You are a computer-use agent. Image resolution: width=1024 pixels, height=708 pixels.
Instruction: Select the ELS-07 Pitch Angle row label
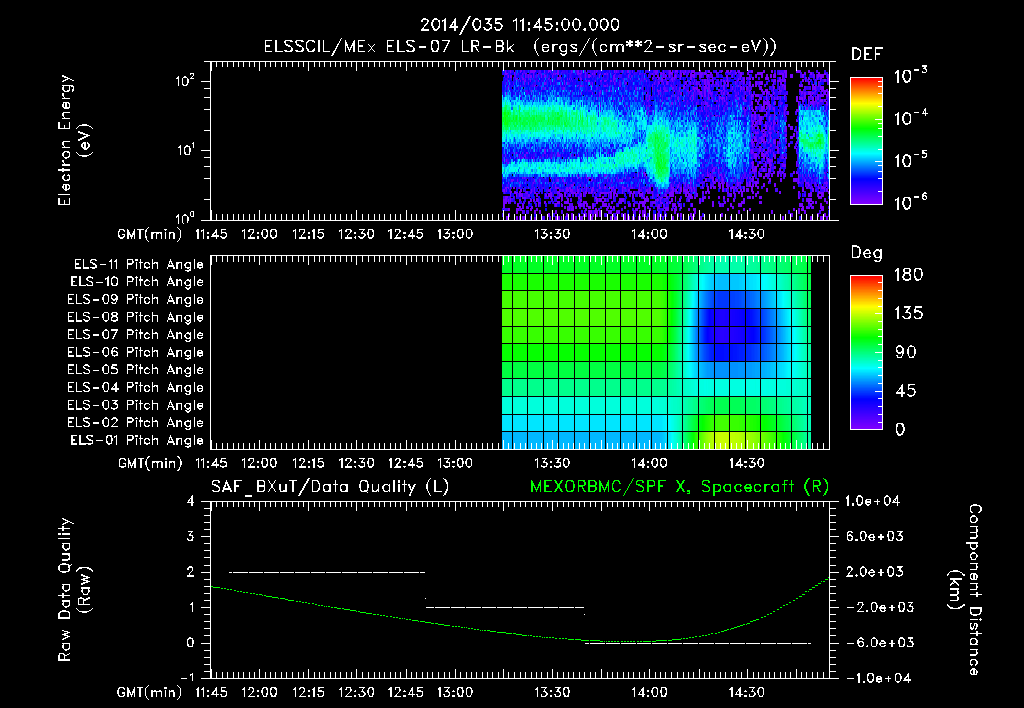click(x=136, y=334)
